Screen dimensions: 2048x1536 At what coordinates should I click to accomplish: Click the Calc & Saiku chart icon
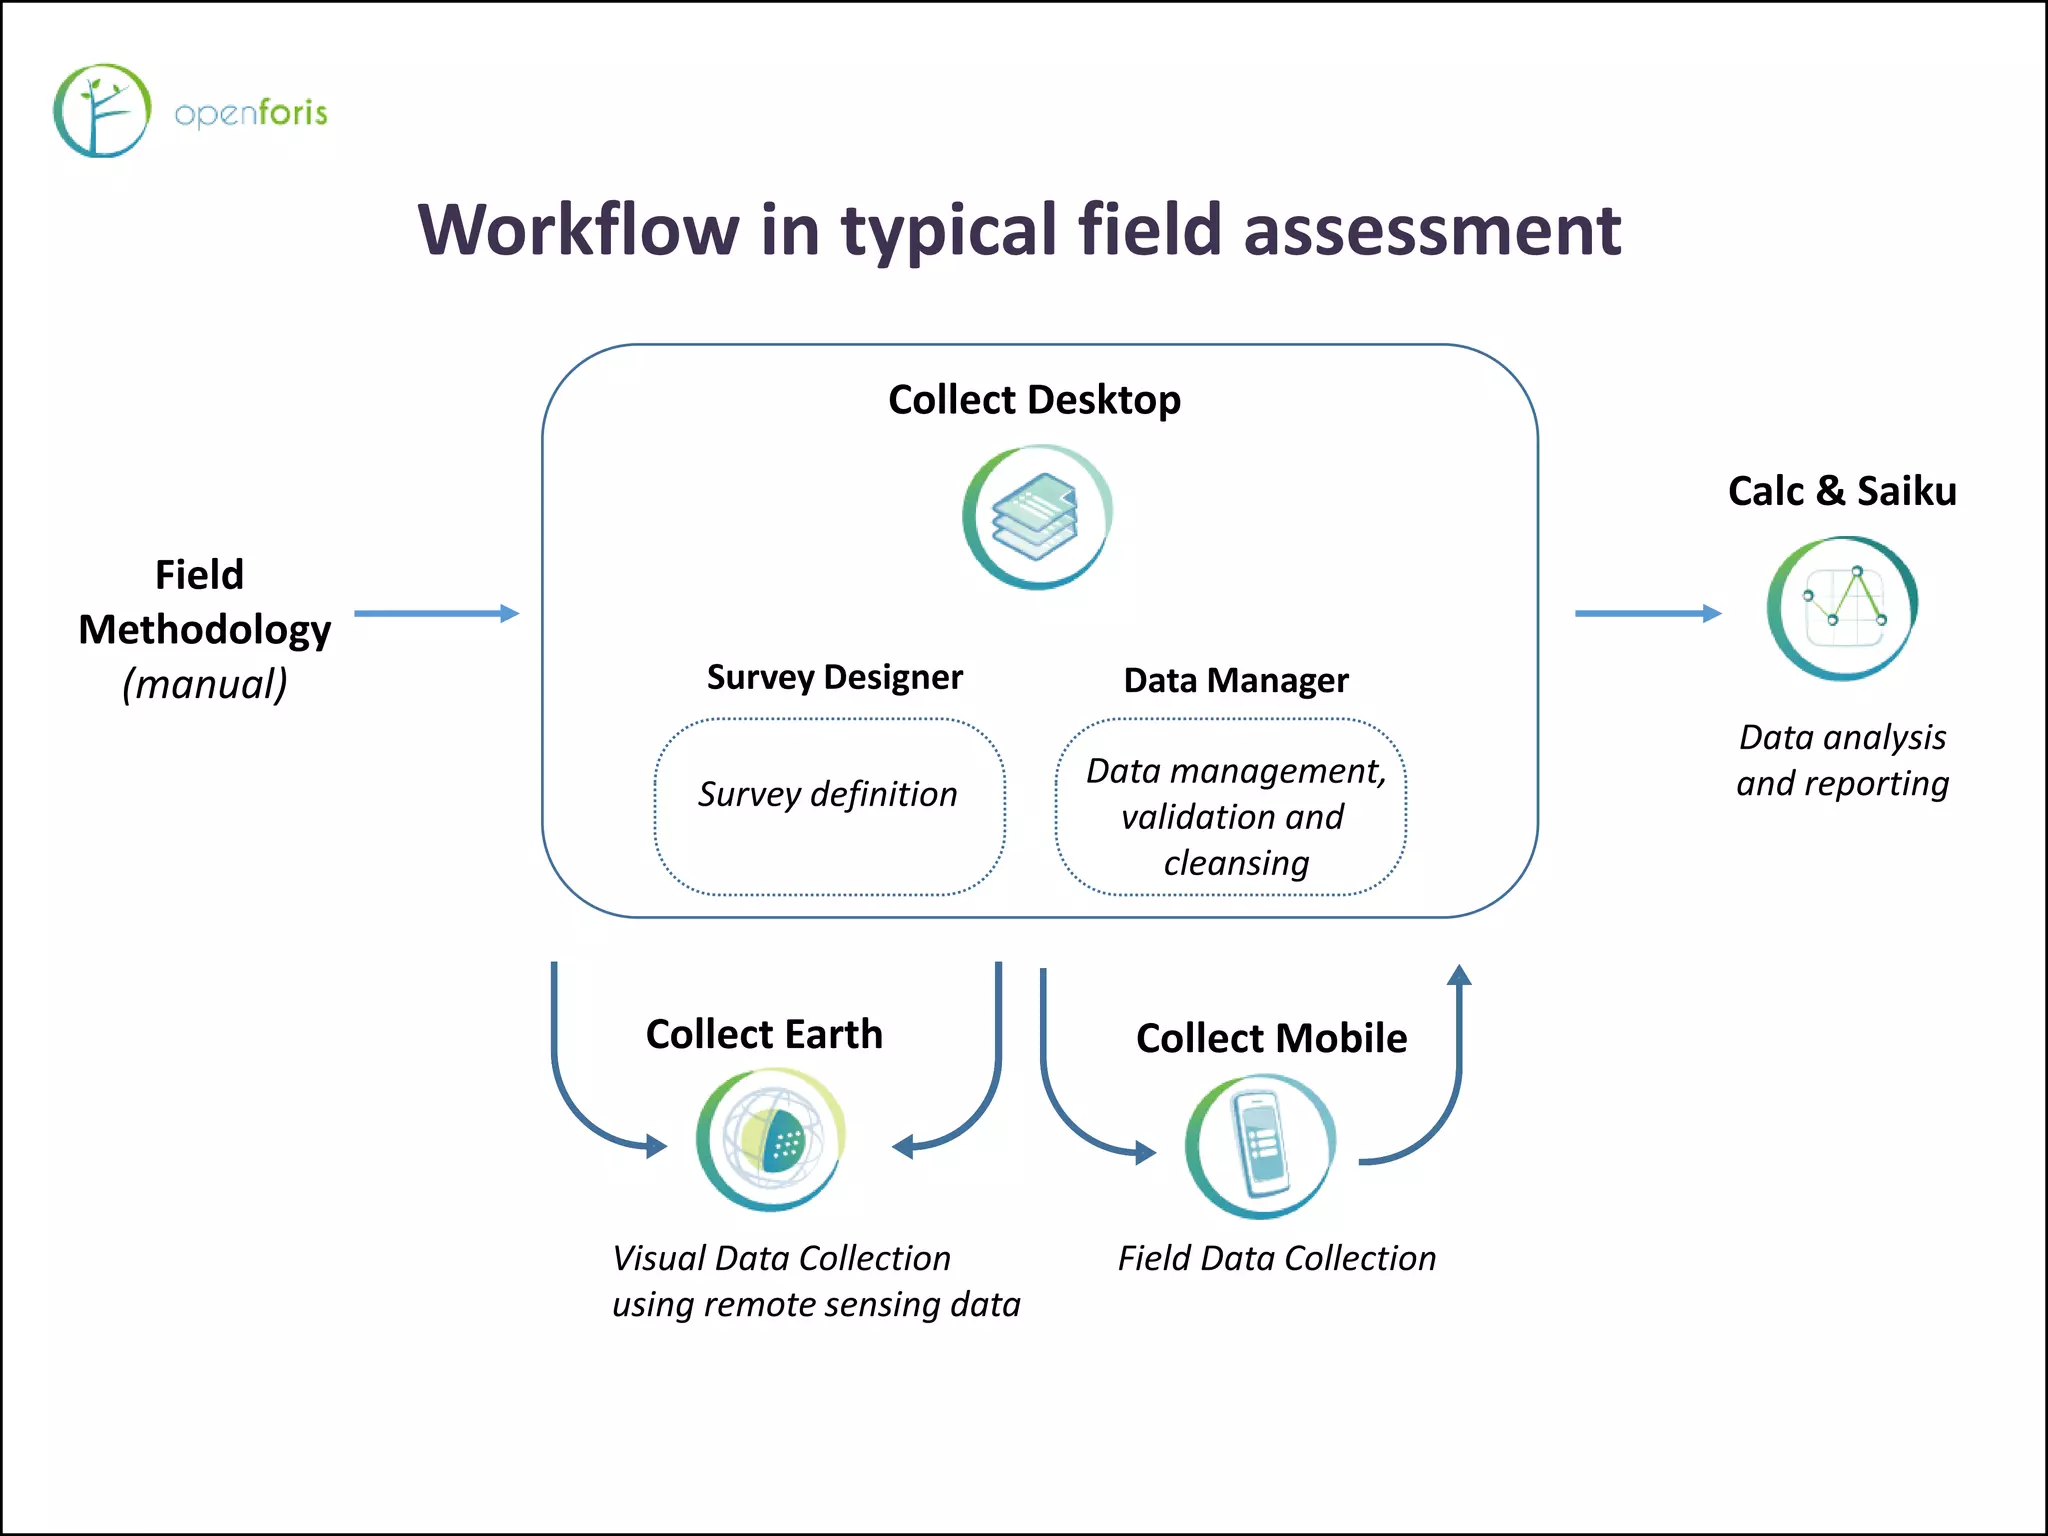point(1842,608)
